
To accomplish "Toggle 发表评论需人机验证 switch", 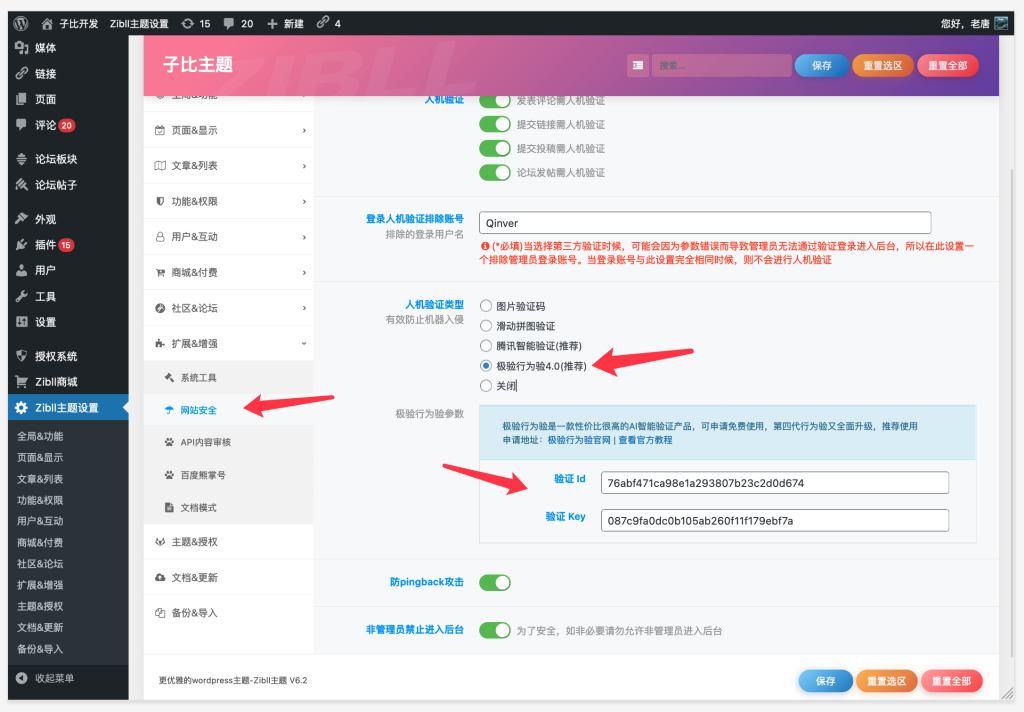I will point(494,100).
